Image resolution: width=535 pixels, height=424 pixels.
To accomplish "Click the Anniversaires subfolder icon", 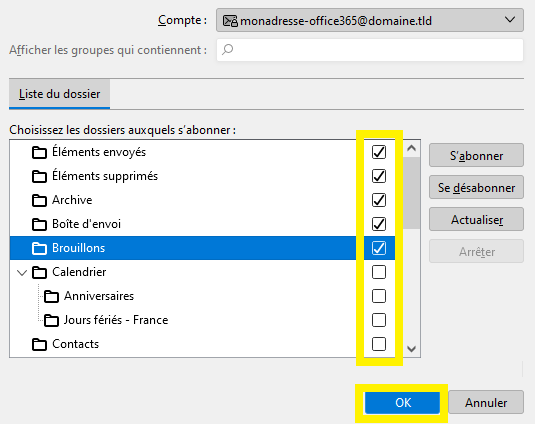I will pyautogui.click(x=51, y=296).
